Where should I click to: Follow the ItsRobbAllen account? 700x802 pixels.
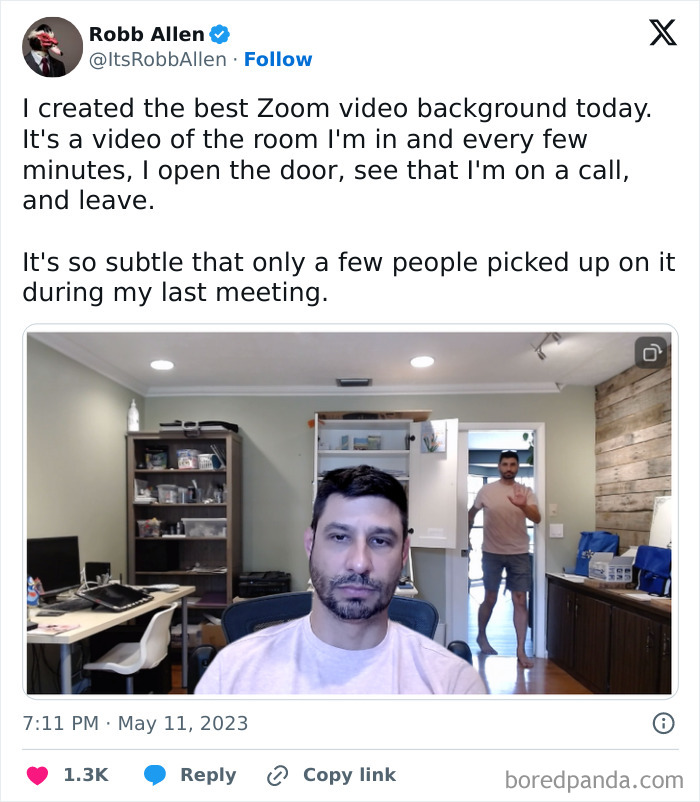pos(278,59)
